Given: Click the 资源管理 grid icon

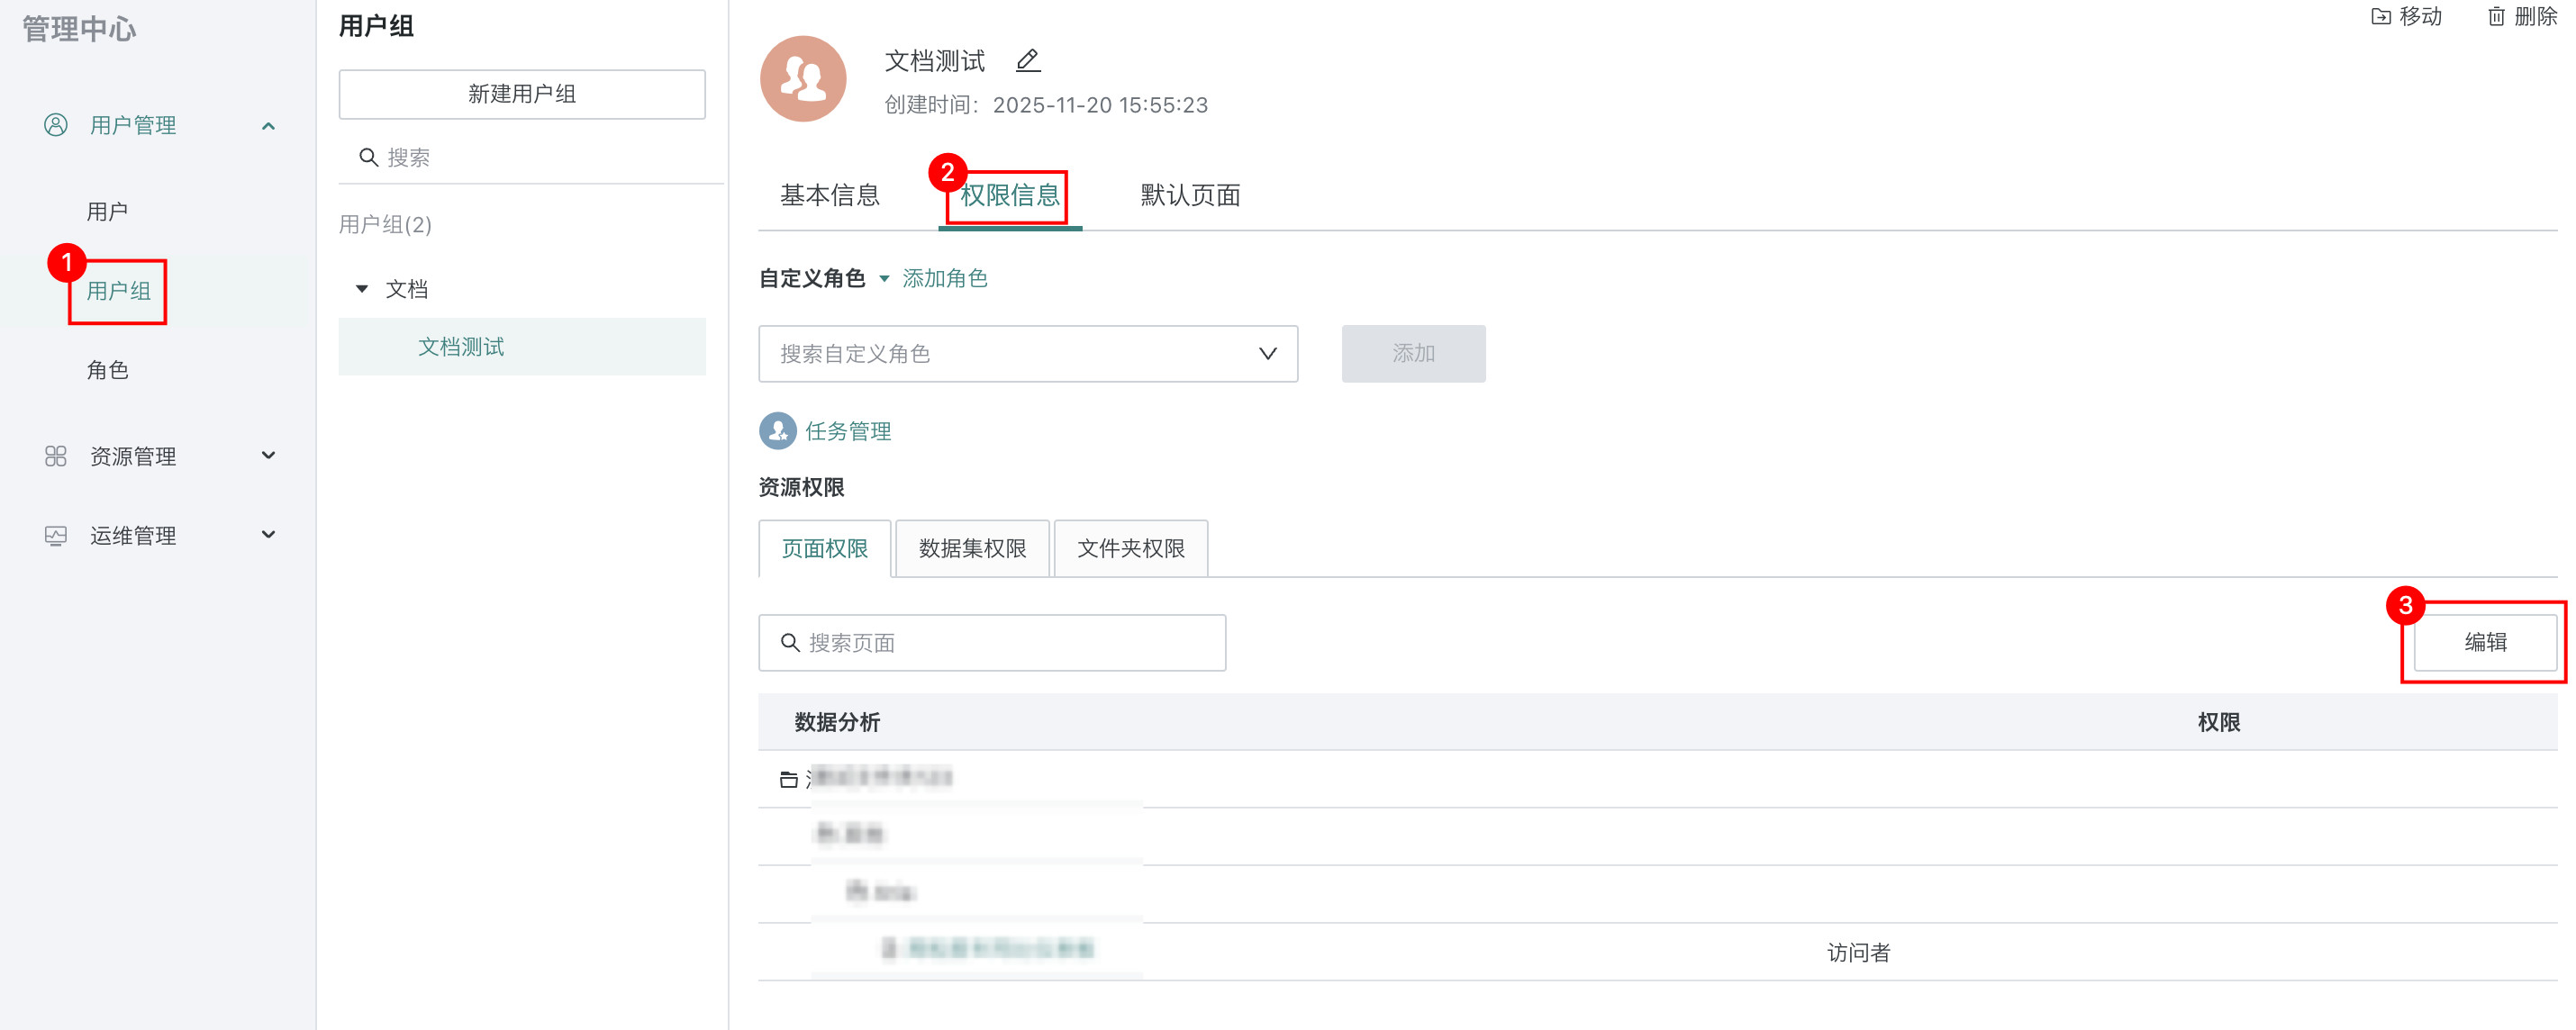Looking at the screenshot, I should click(56, 456).
